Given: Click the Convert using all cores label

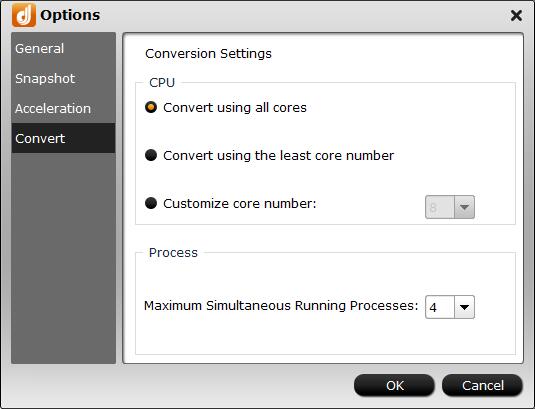Looking at the screenshot, I should point(235,107).
